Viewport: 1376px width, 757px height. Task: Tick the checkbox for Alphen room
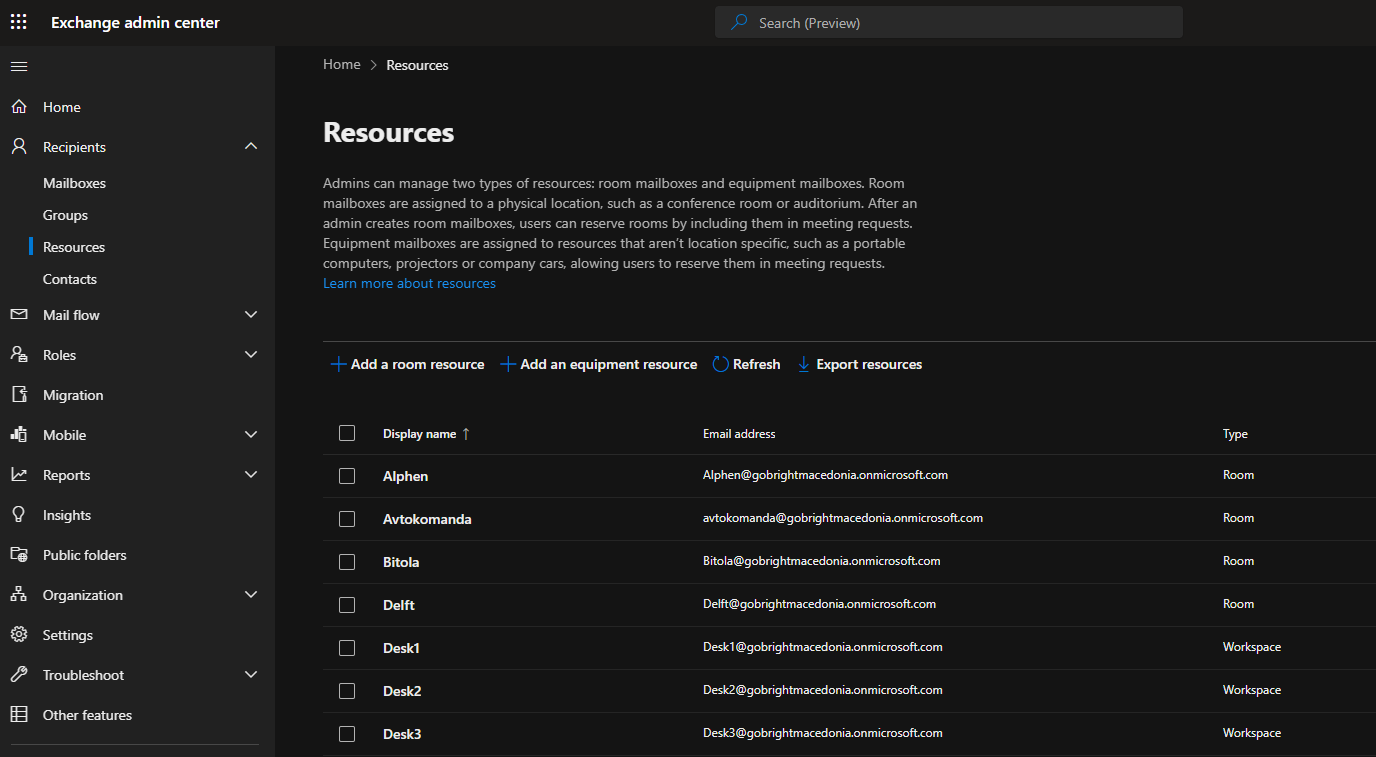(347, 476)
